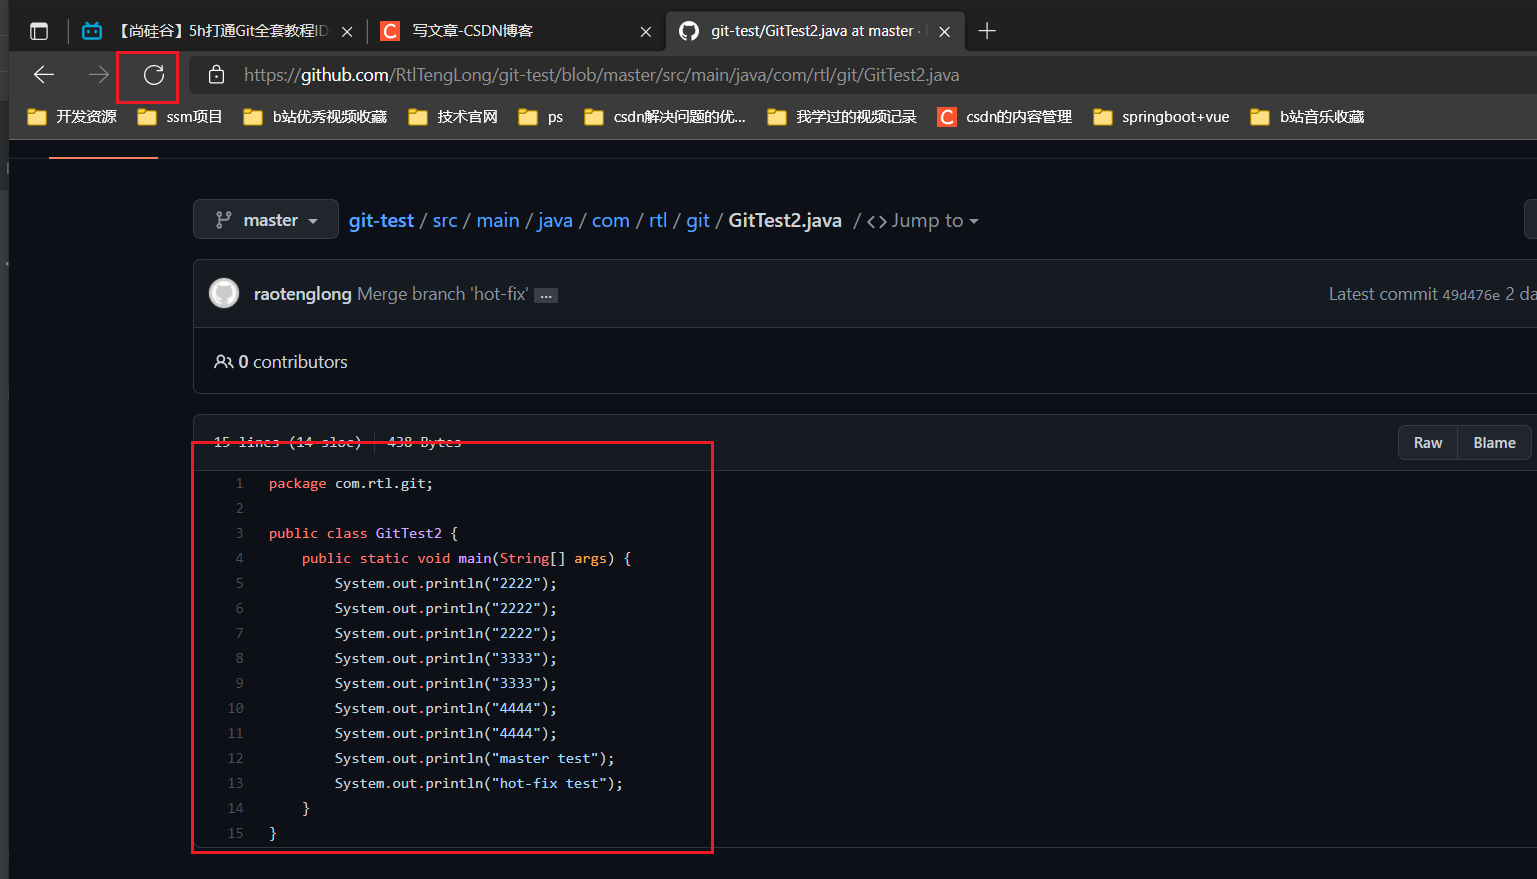This screenshot has width=1537, height=879.
Task: Select code line number 1
Action: [239, 483]
